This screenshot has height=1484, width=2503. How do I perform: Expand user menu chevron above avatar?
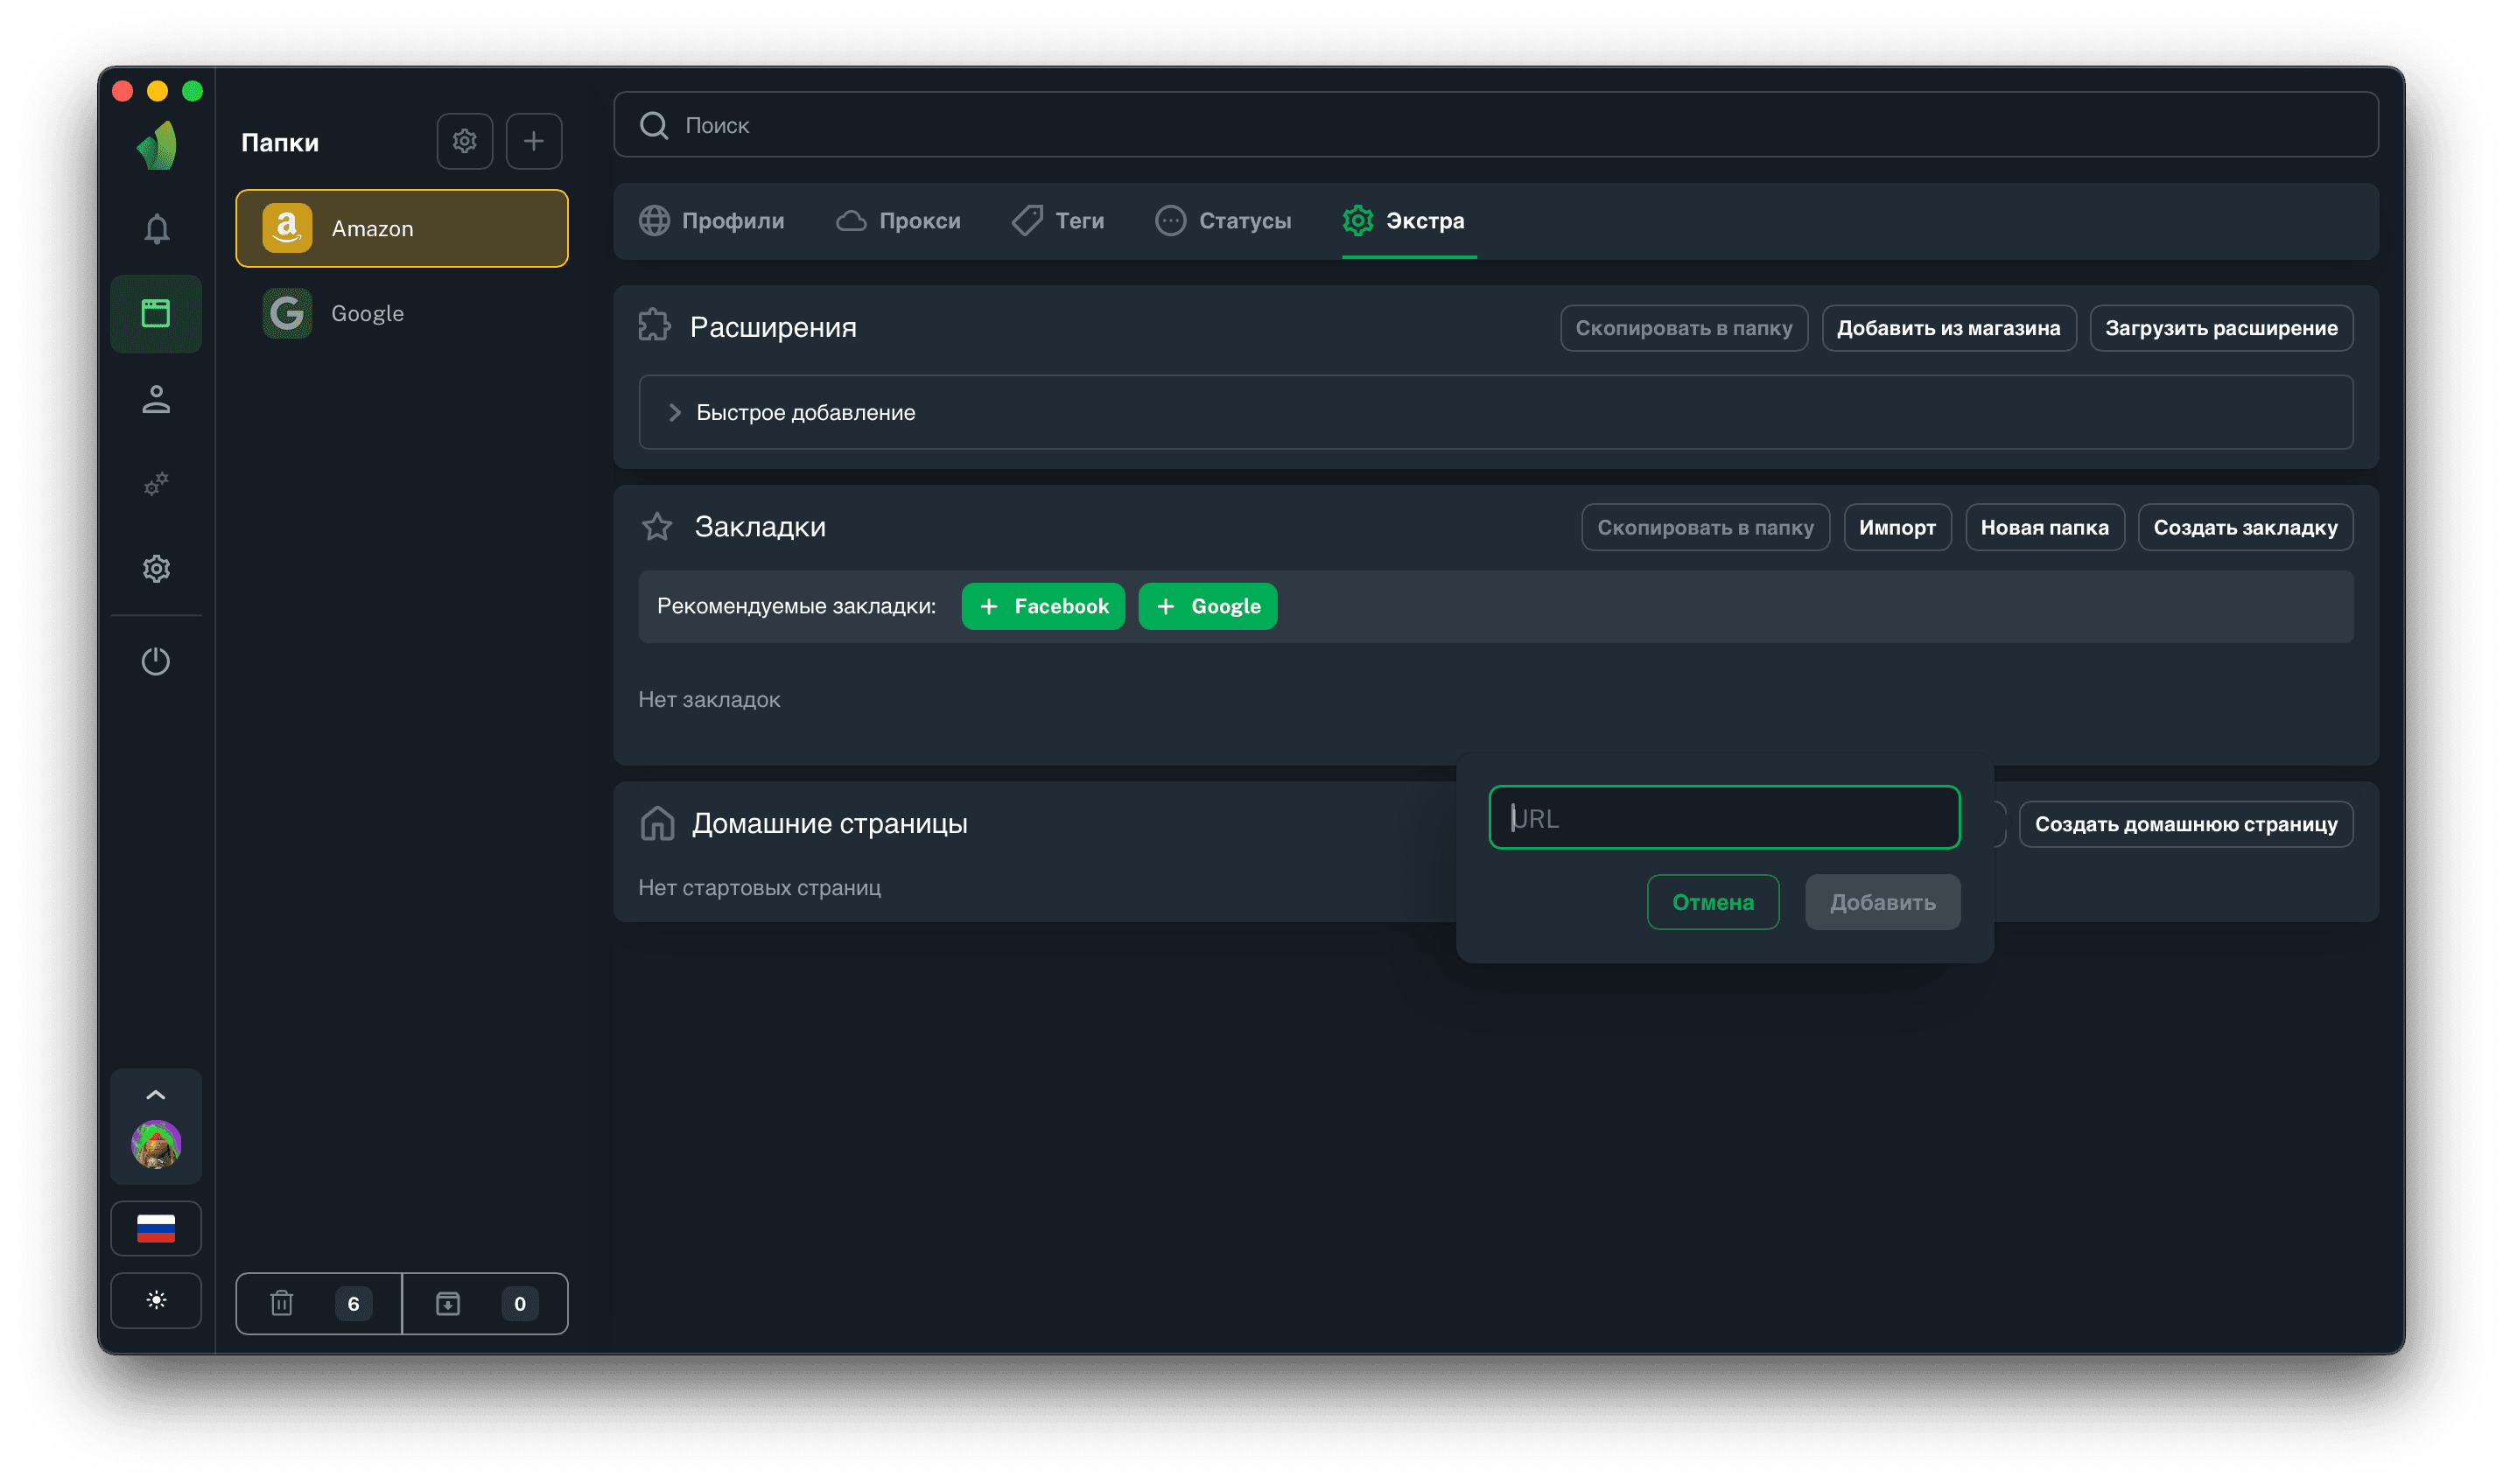click(156, 1095)
